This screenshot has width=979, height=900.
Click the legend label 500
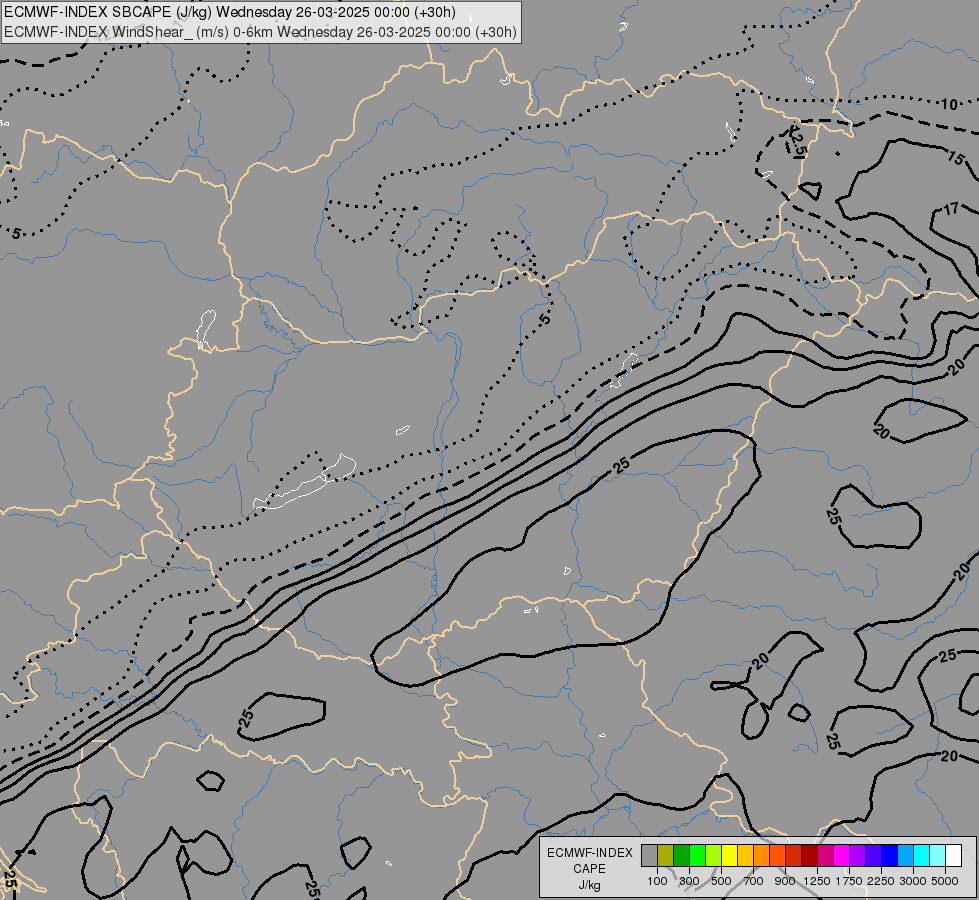tap(721, 881)
